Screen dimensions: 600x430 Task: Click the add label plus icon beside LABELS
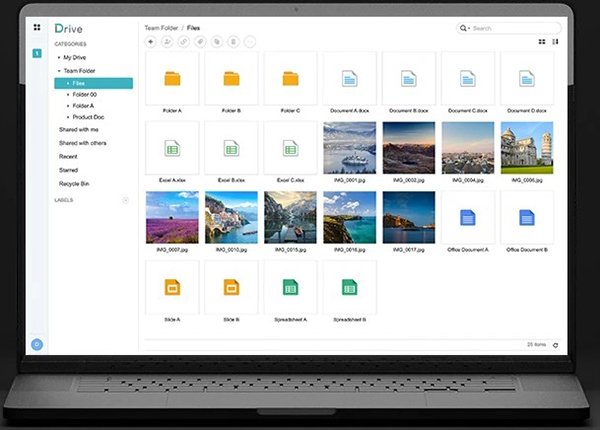coord(126,200)
